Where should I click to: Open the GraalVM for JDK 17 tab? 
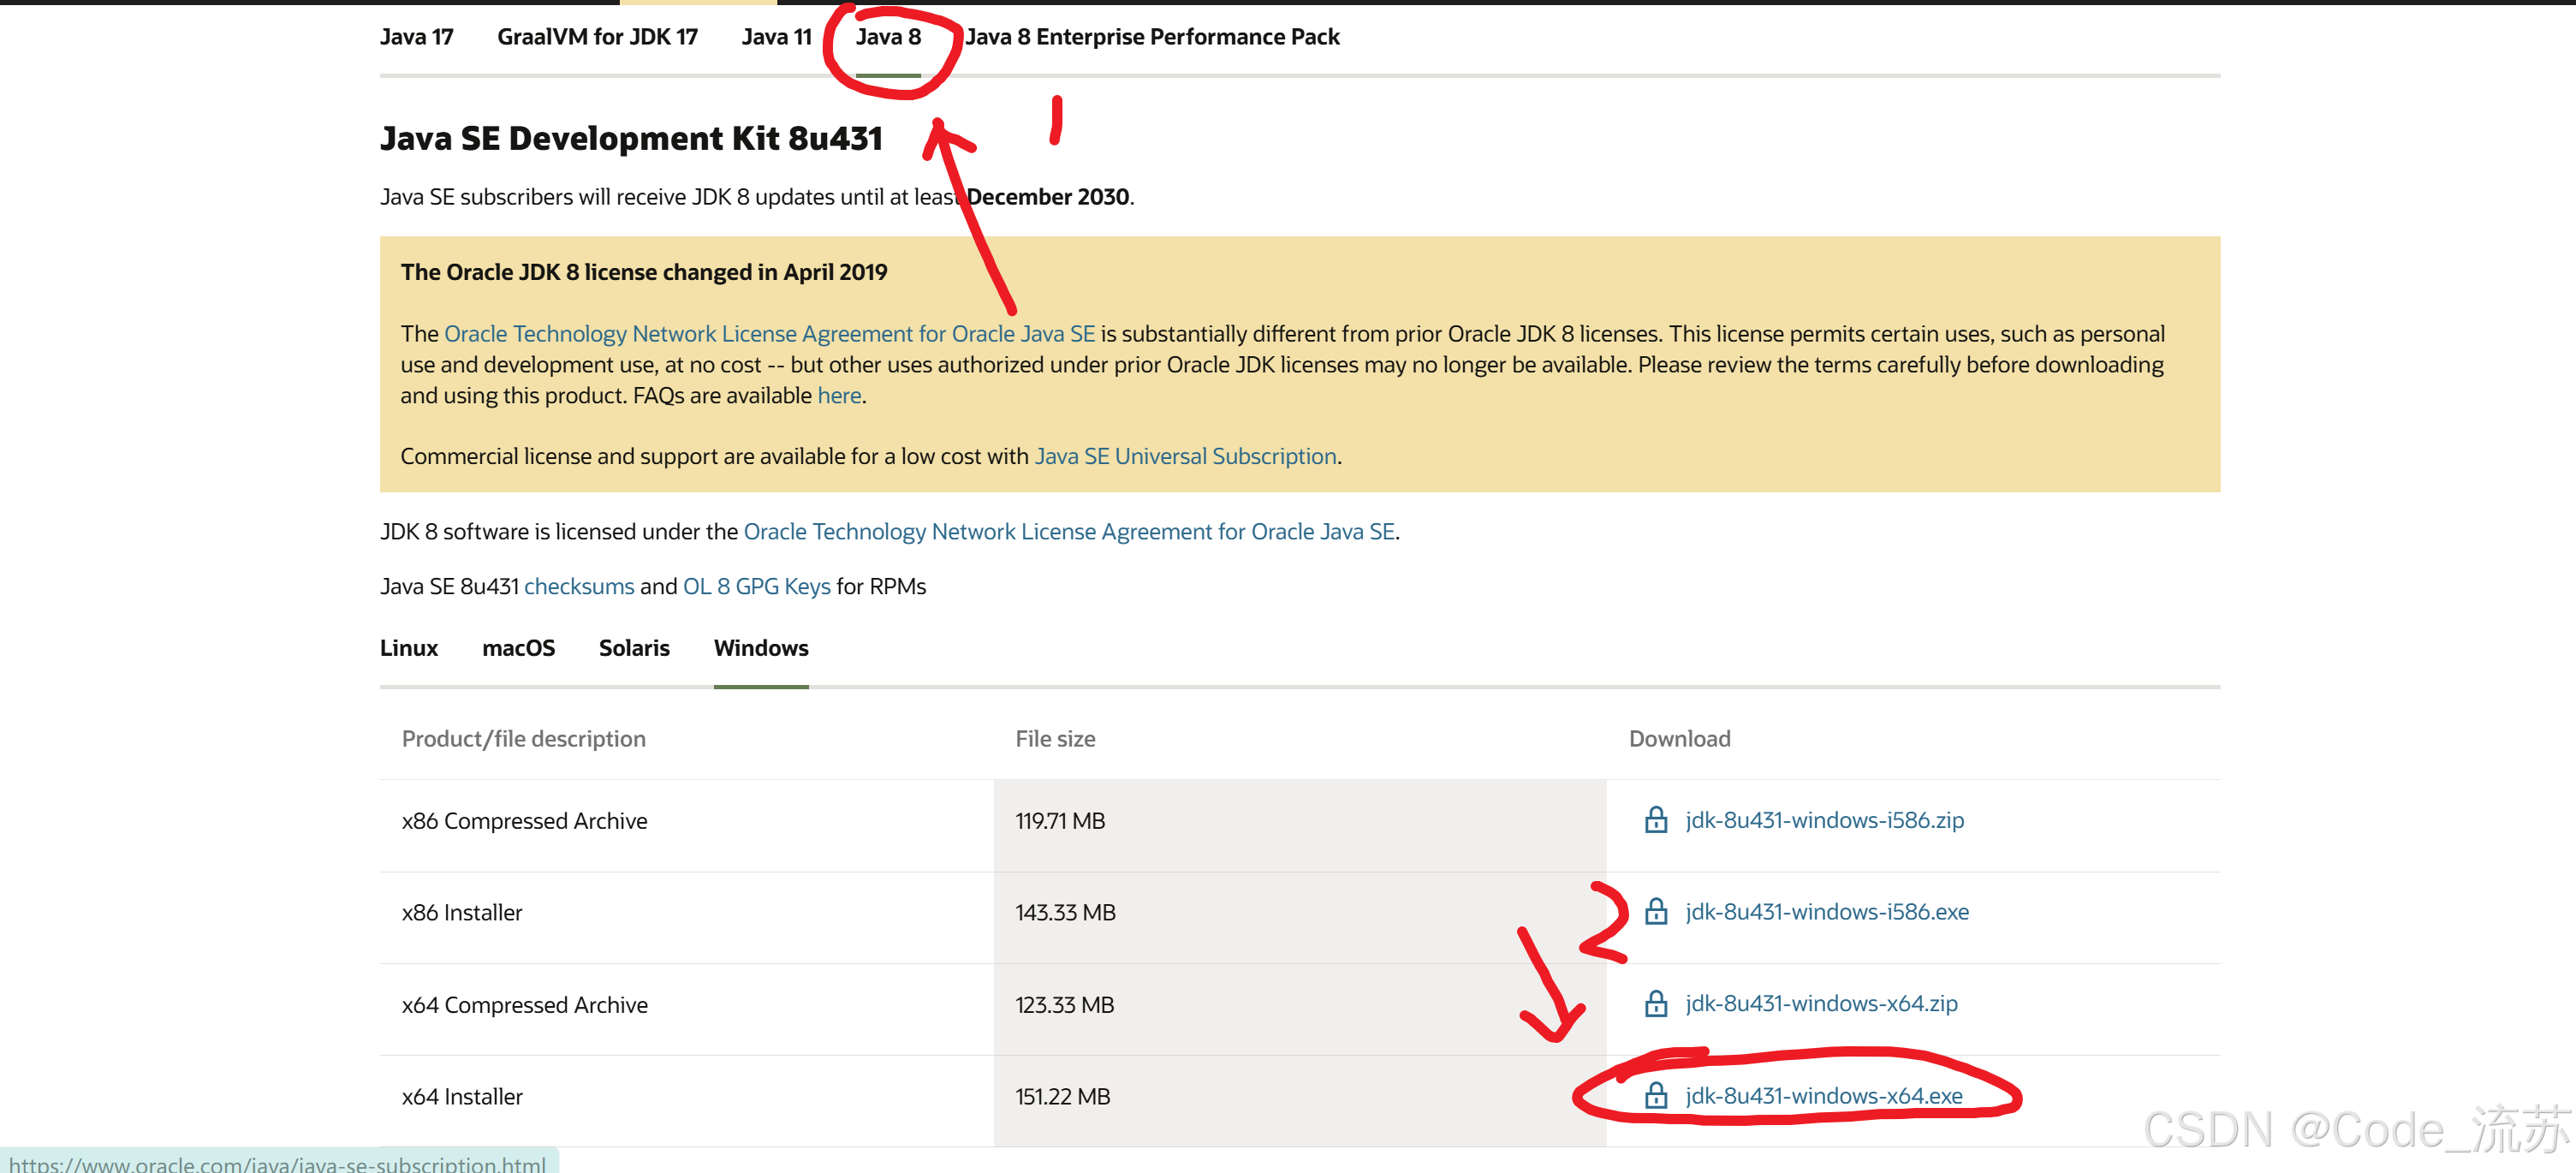coord(597,37)
